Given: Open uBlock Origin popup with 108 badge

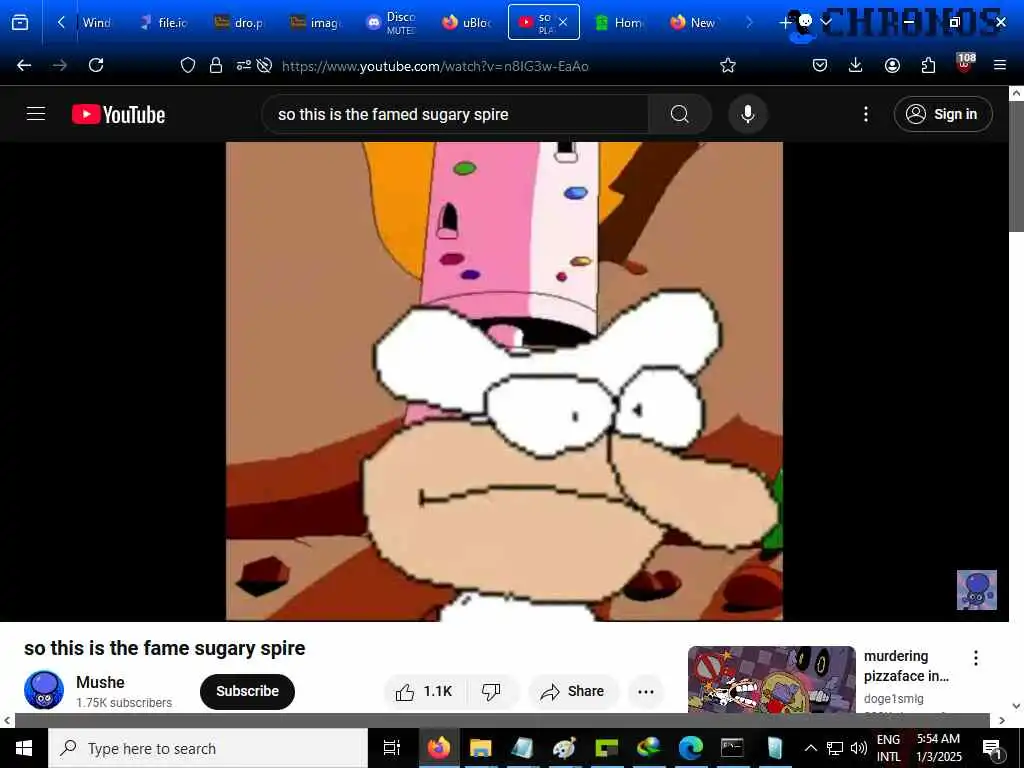Looking at the screenshot, I should coord(965,63).
